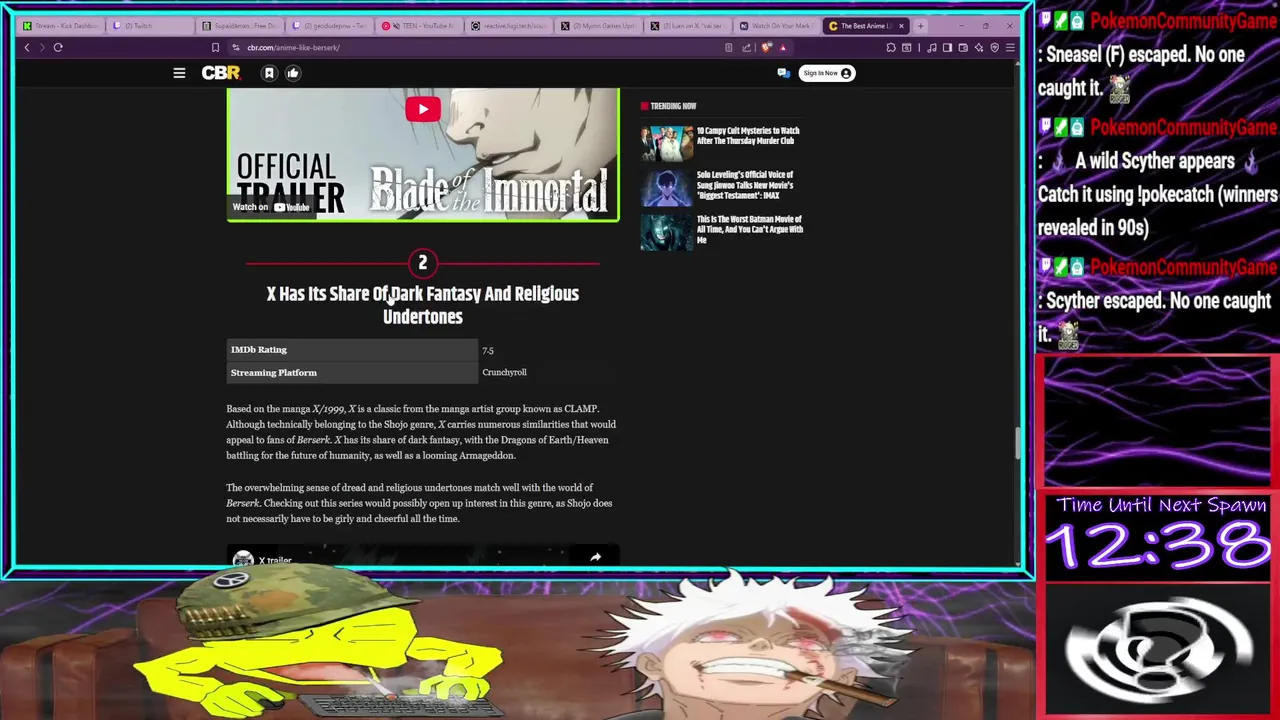Open Worst Batman Movie trending article
The height and width of the screenshot is (720, 1280).
coord(750,229)
